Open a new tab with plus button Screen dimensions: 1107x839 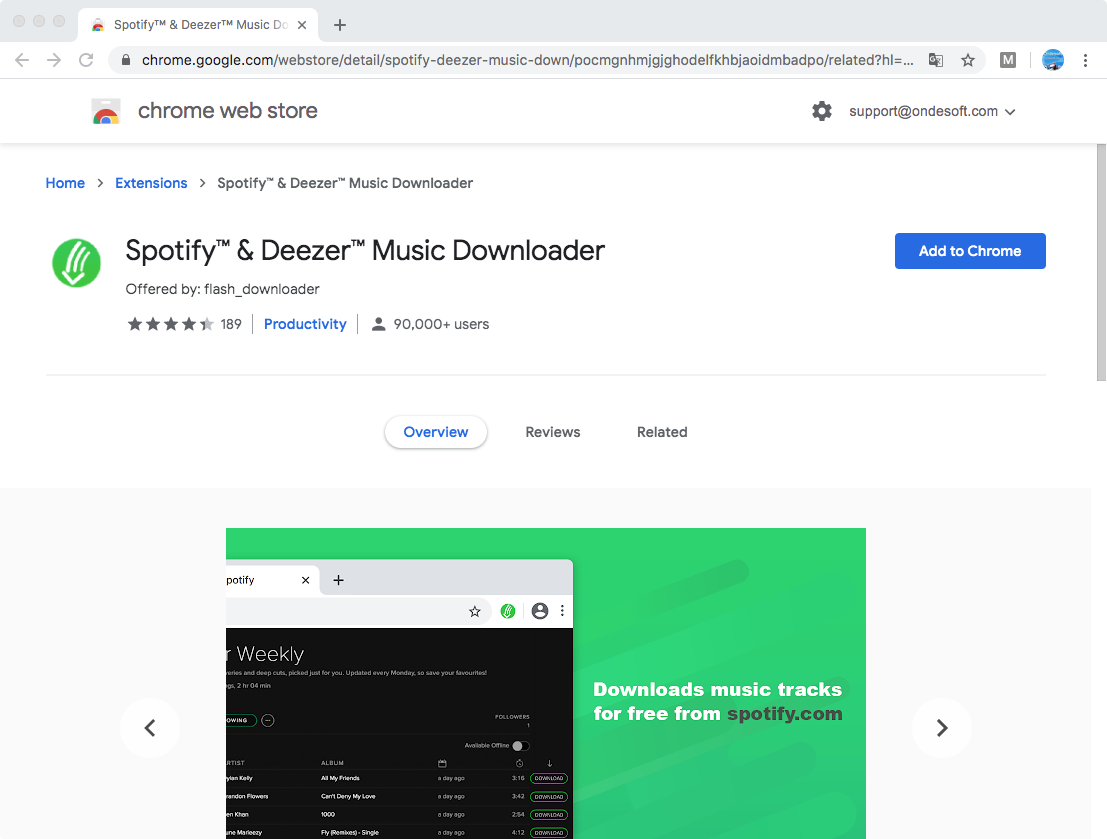pos(340,25)
